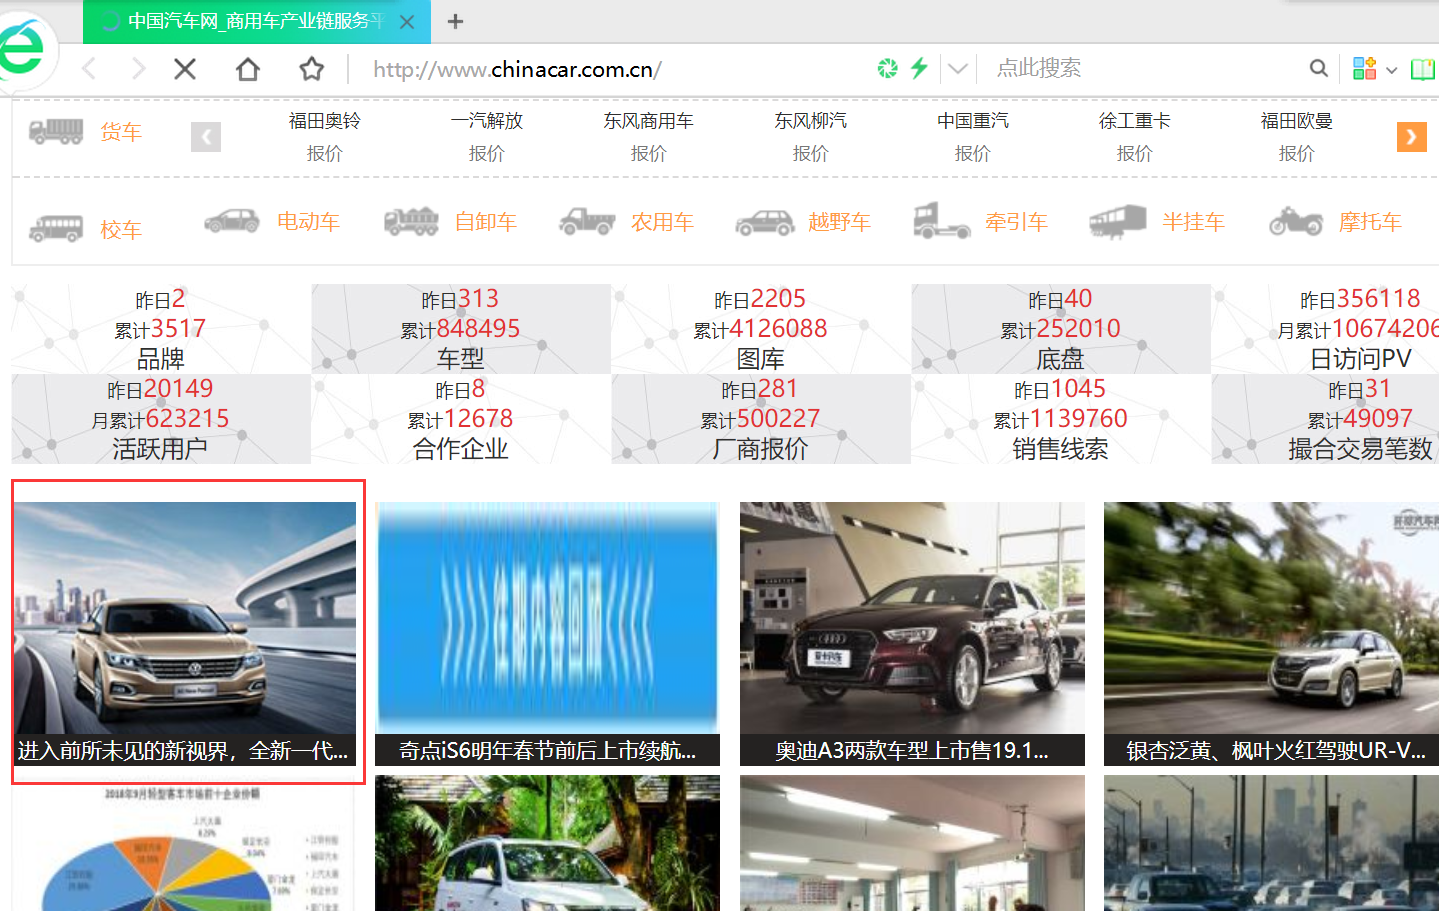The height and width of the screenshot is (911, 1439).
Task: Click the 底盘 statistics tile
Action: pos(1061,329)
